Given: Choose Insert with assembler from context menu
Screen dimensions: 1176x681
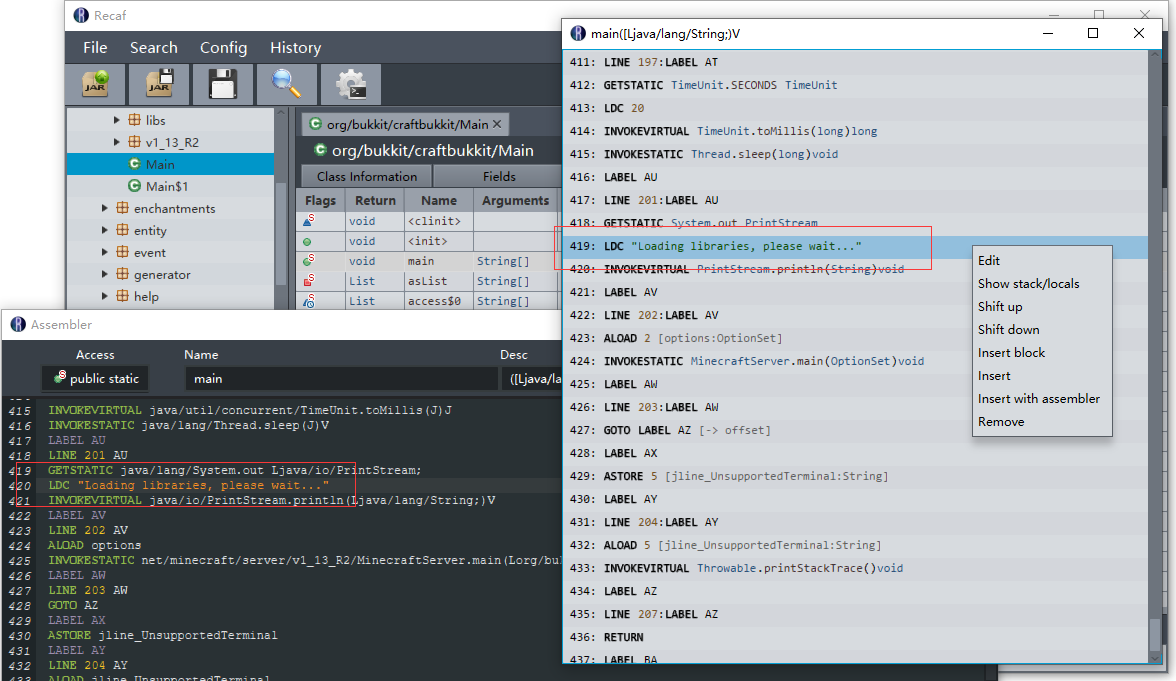Looking at the screenshot, I should (1039, 398).
